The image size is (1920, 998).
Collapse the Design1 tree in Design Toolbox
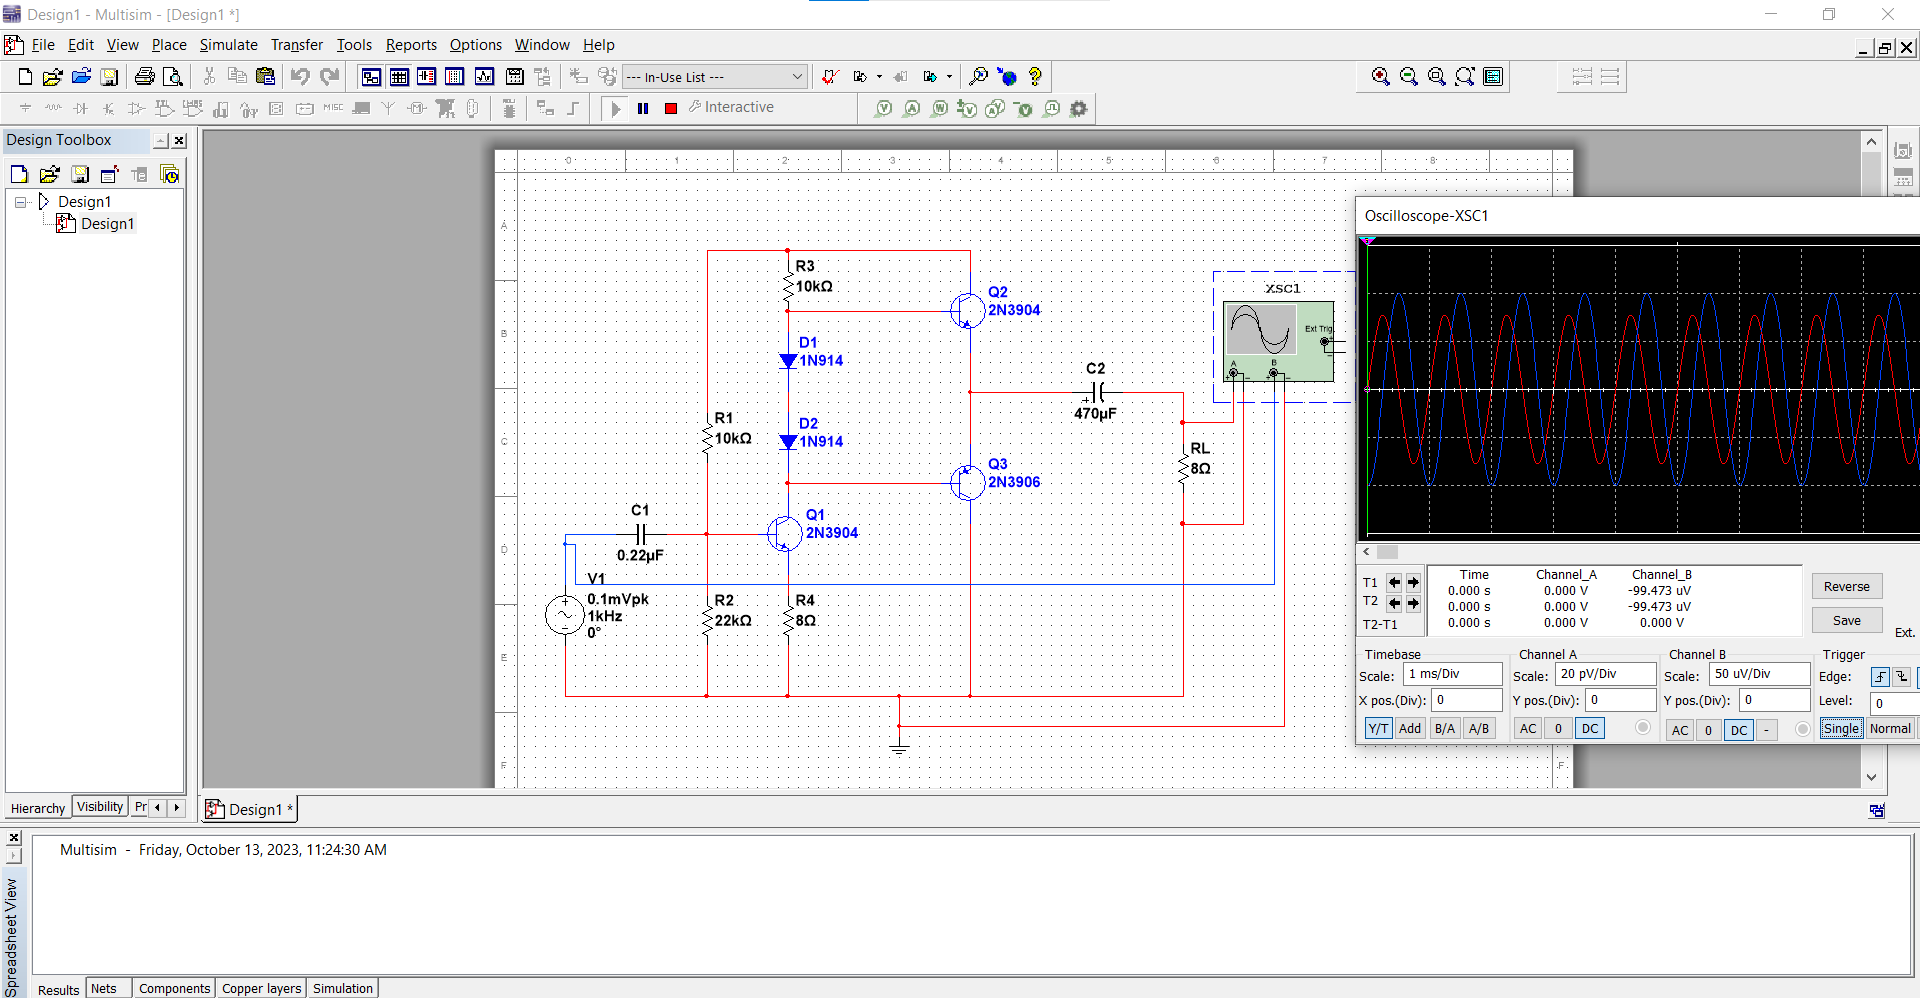tap(20, 201)
